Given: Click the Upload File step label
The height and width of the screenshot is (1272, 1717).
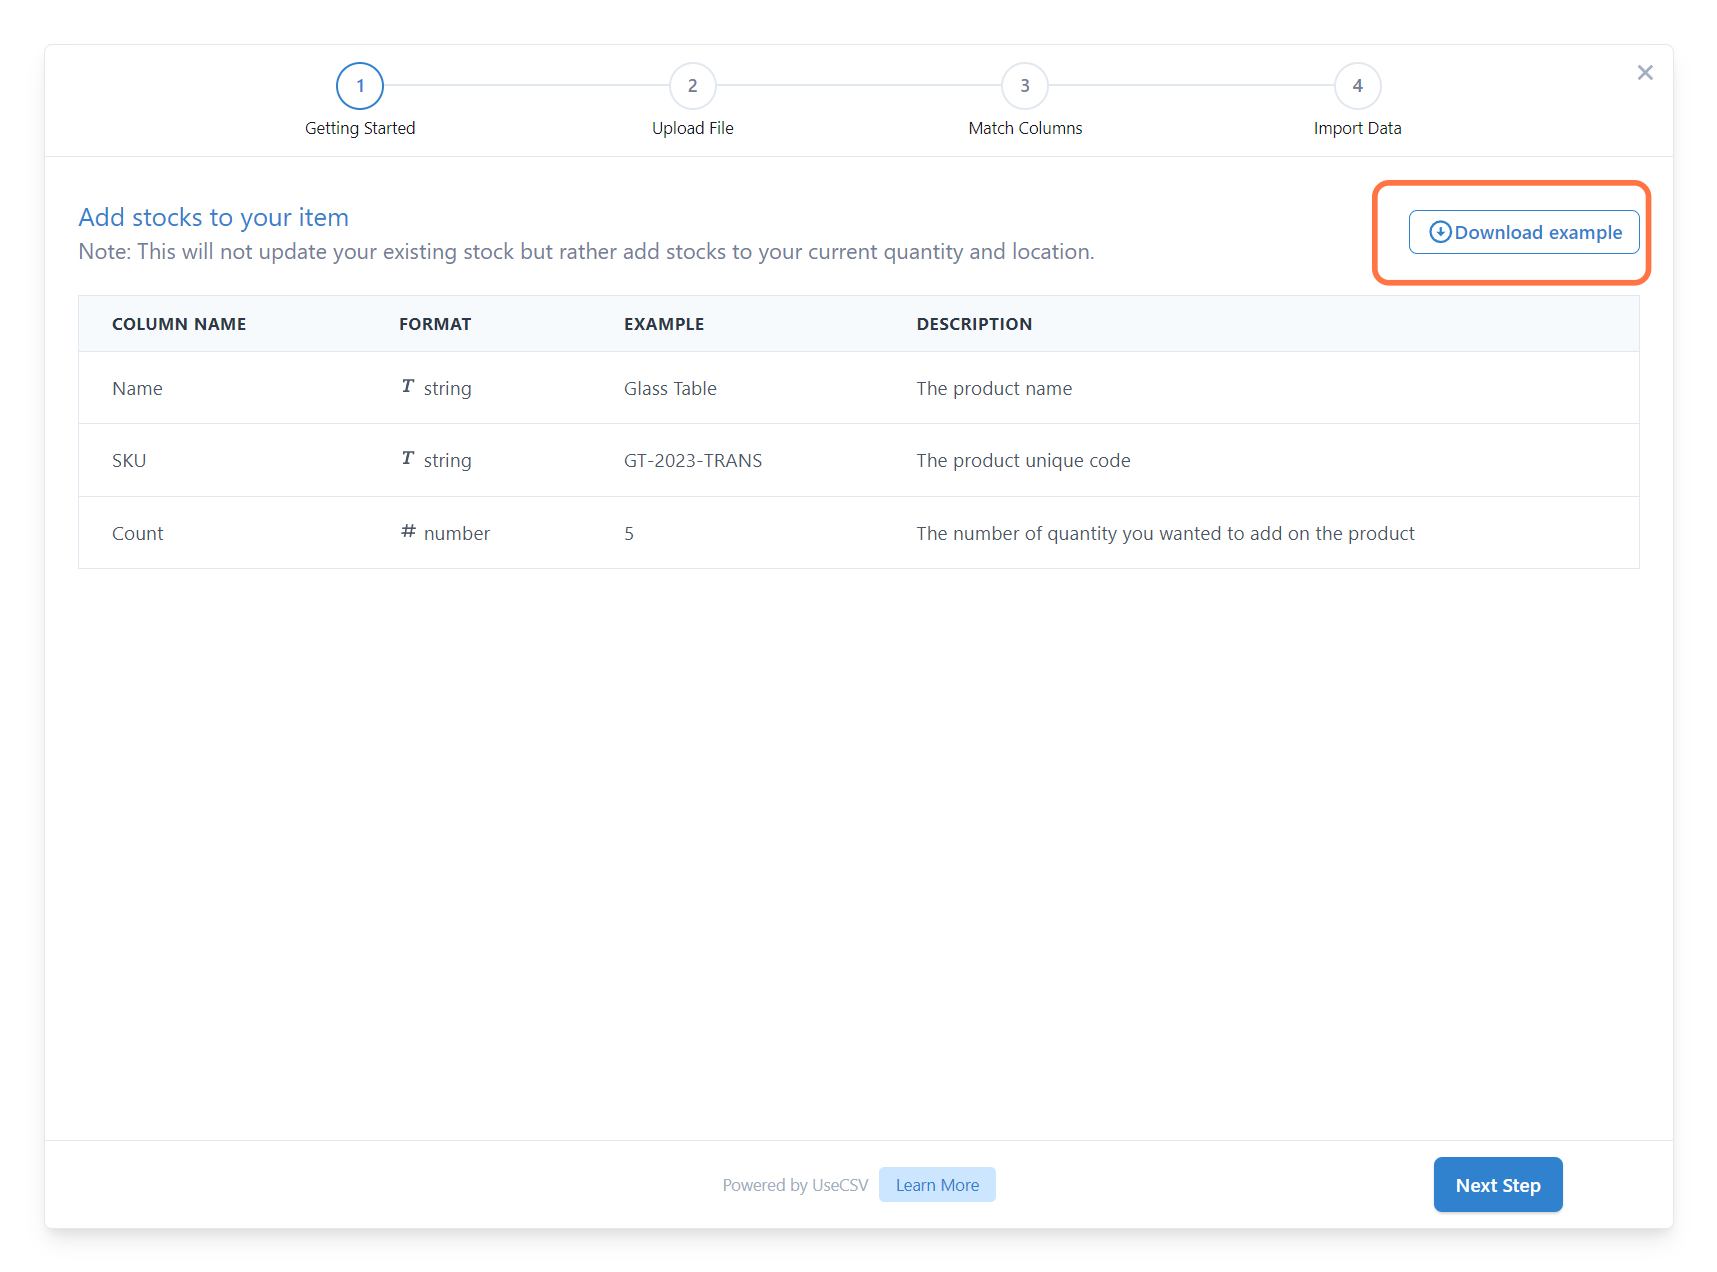Looking at the screenshot, I should 692,128.
